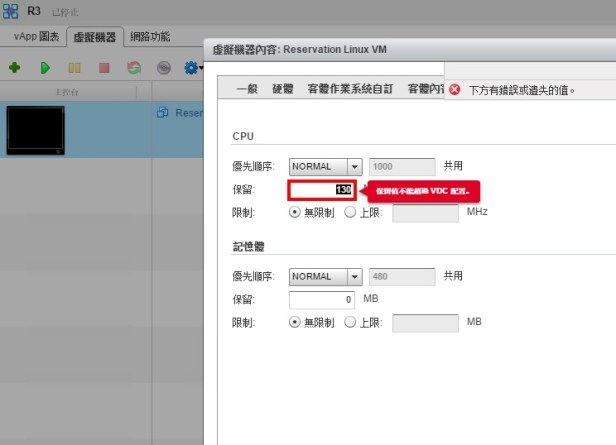Open the 硬體 tab in dialog

(283, 89)
